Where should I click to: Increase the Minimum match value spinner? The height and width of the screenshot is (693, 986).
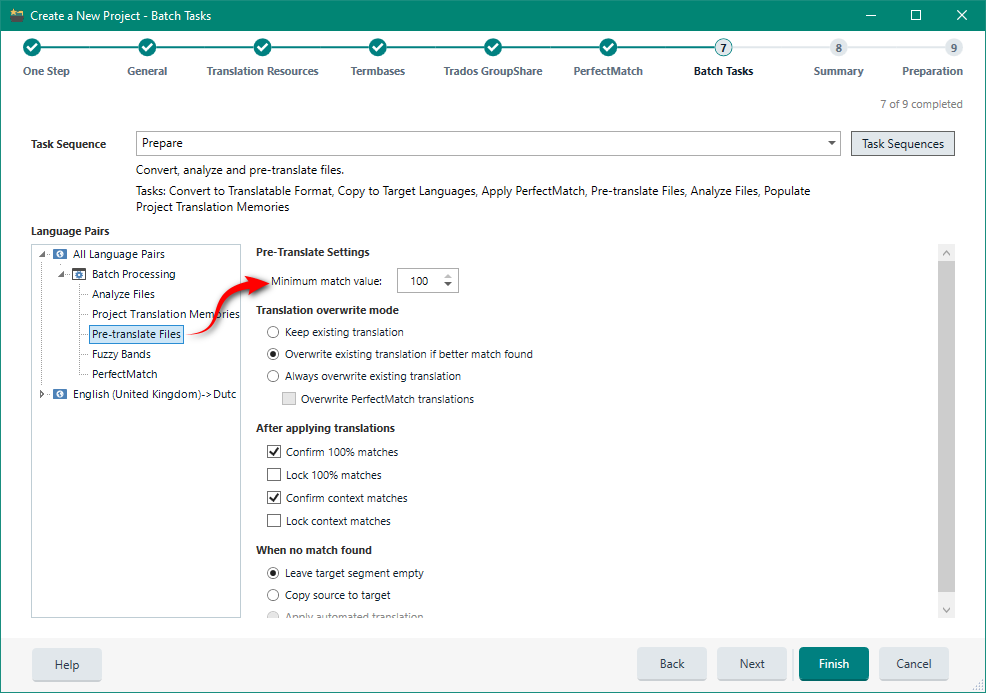click(x=448, y=275)
